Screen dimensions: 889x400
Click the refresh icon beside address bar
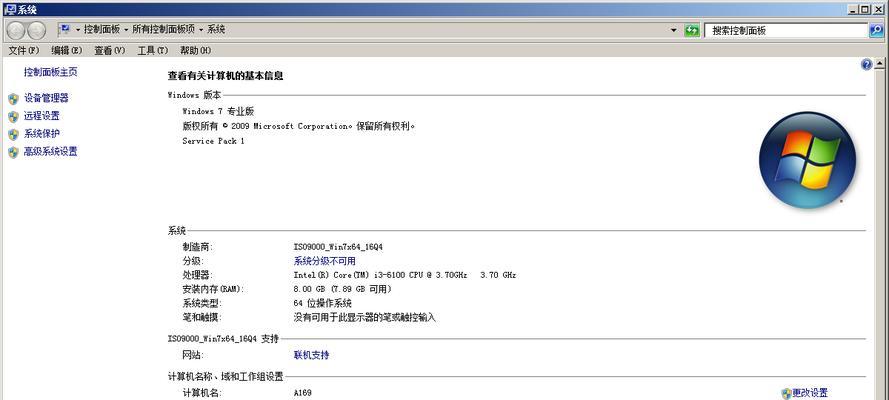(x=692, y=31)
